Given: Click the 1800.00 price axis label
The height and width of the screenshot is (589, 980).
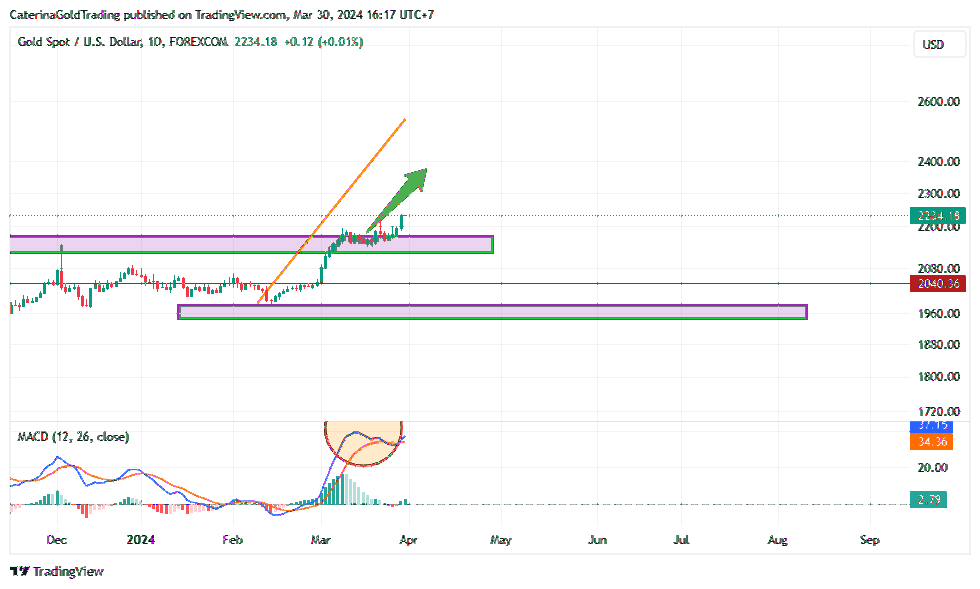Looking at the screenshot, I should [x=938, y=376].
